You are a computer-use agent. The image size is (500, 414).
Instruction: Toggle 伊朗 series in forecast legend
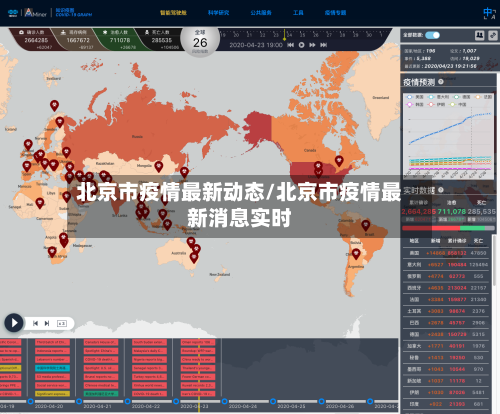tap(437, 105)
